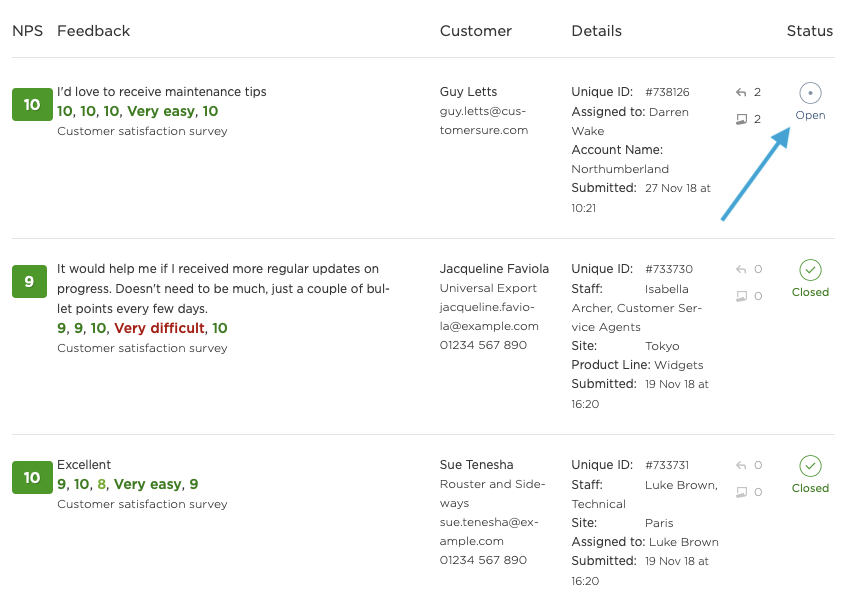Click the Unique ID #738126
Screen dimensions: 848x608
(x=667, y=92)
